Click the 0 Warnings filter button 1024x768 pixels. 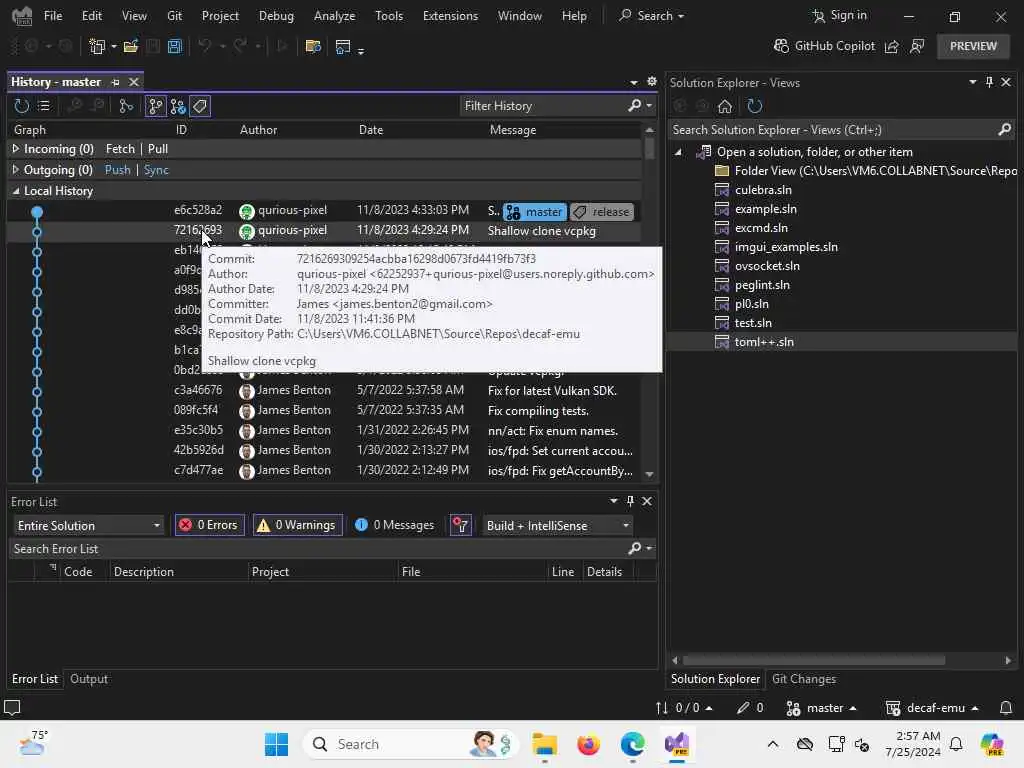298,525
